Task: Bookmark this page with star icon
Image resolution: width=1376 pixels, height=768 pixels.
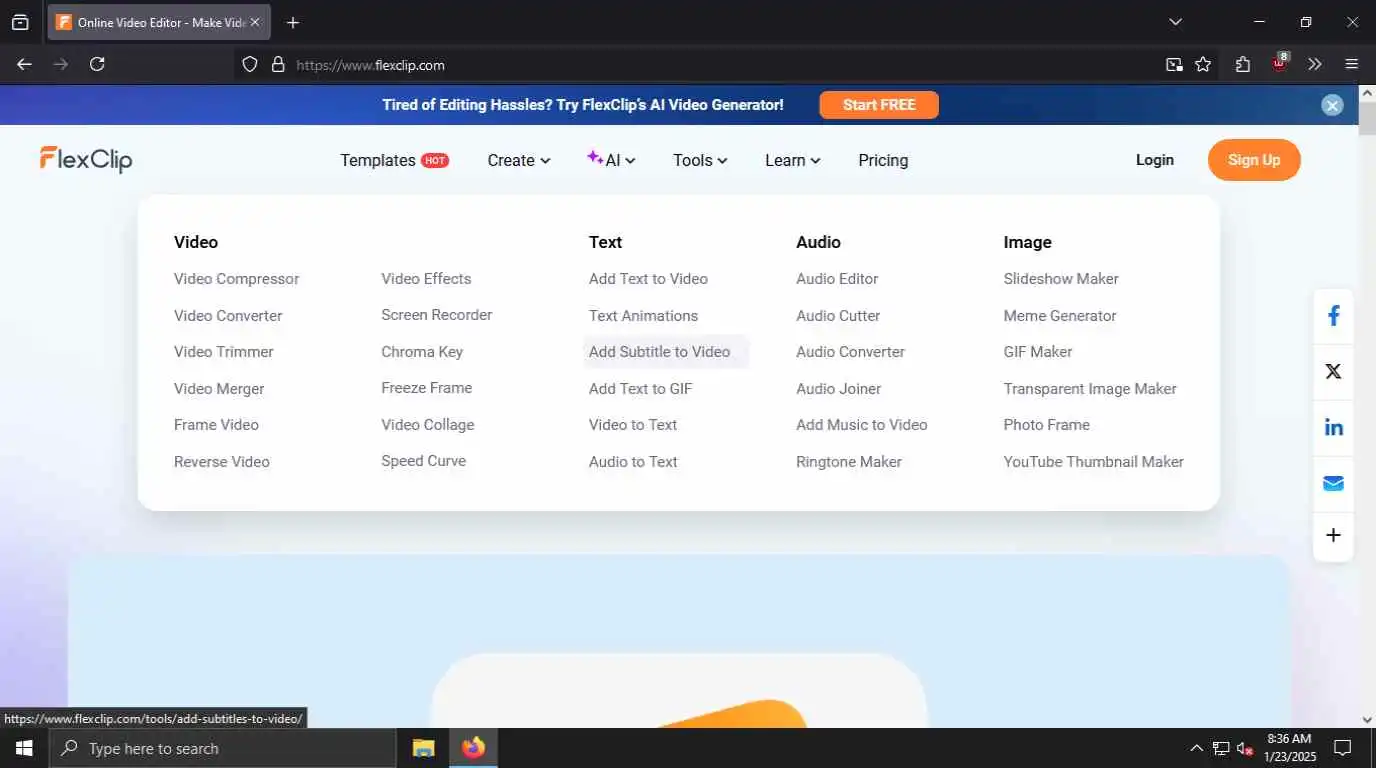Action: click(1203, 64)
